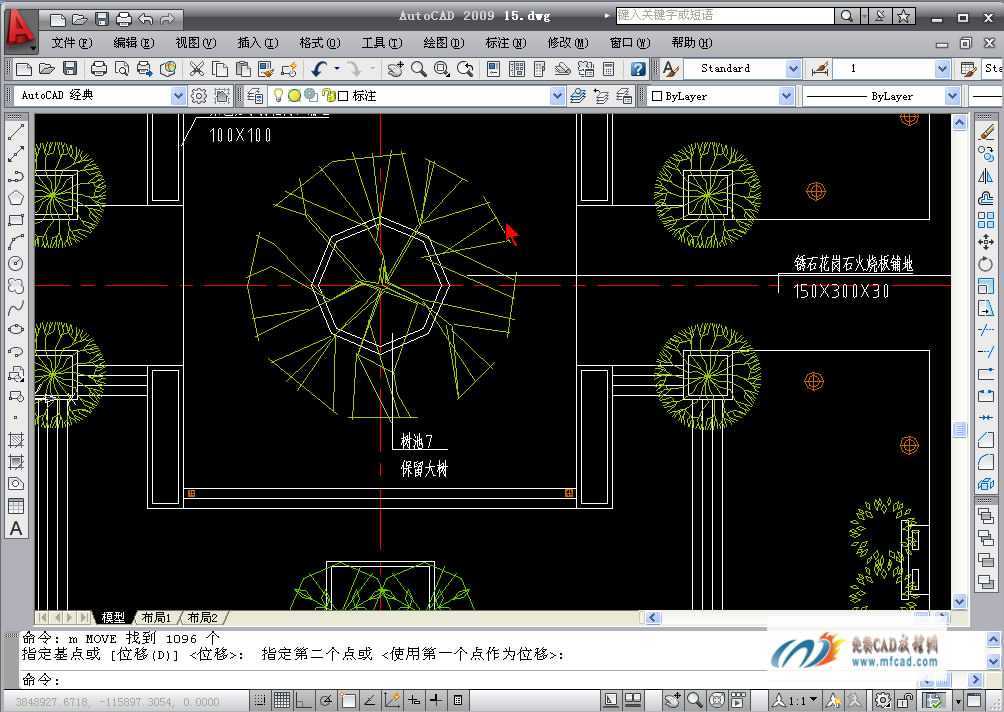The width and height of the screenshot is (1004, 712).
Task: Select the Offset tool
Action: [986, 198]
